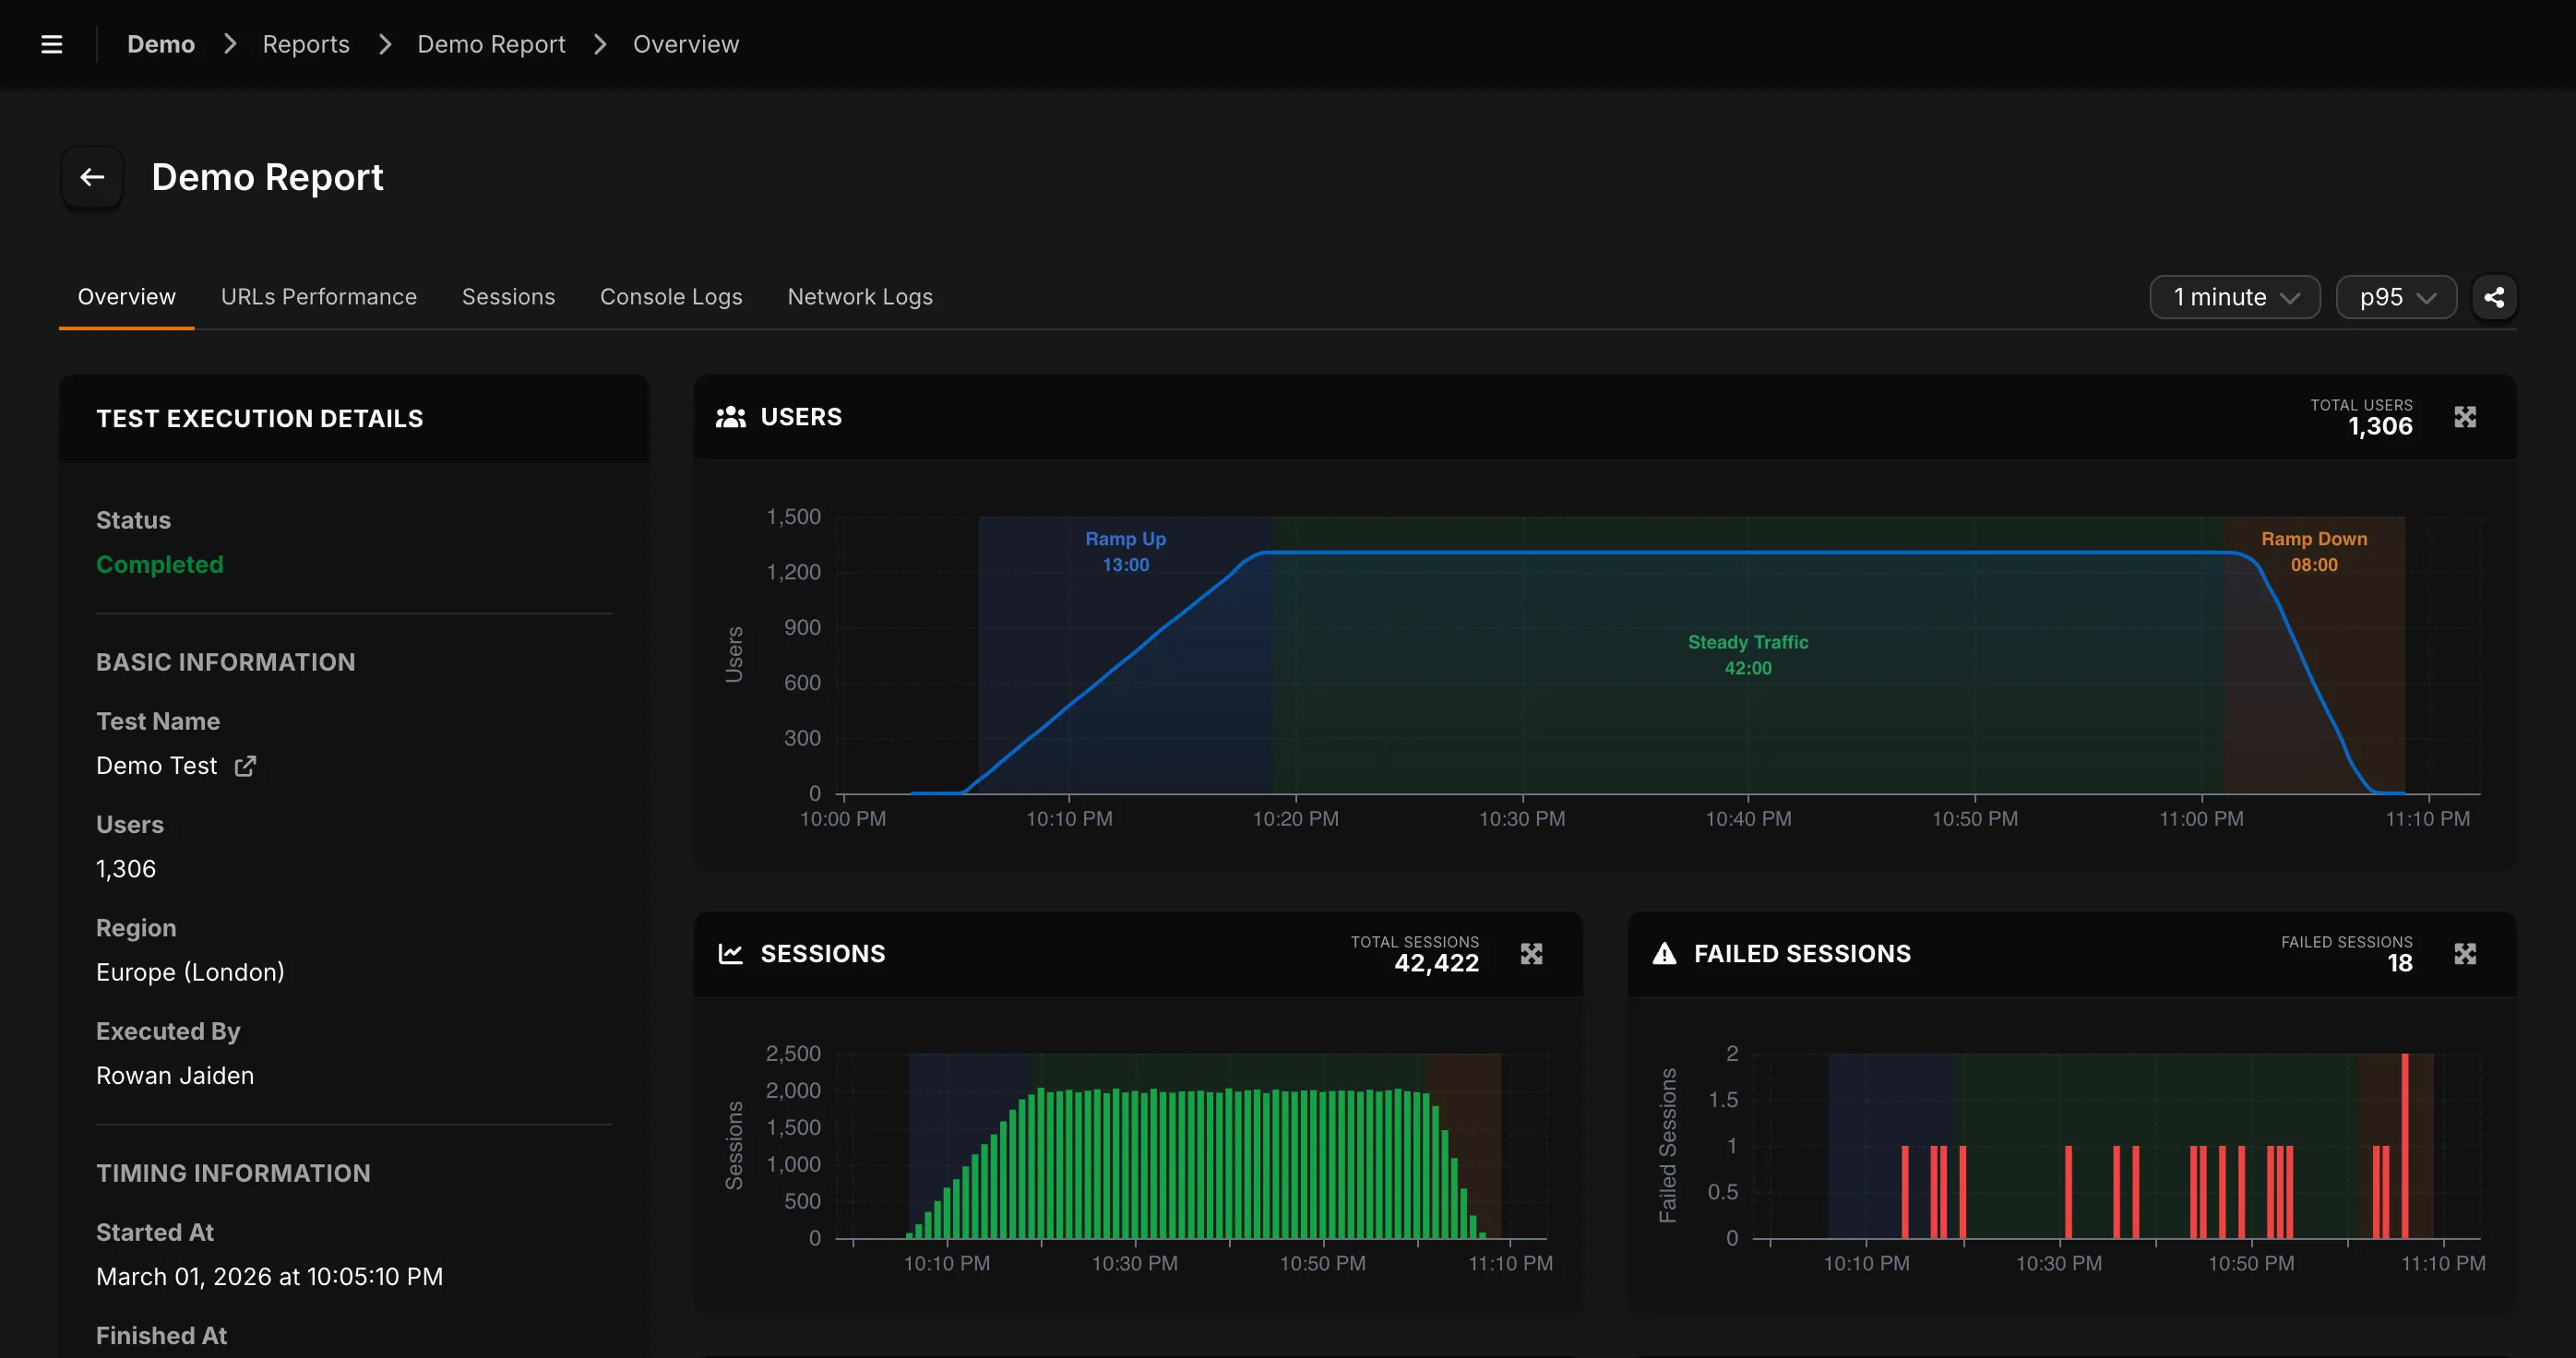
Task: Click the Overview breadcrumb item
Action: (x=686, y=44)
